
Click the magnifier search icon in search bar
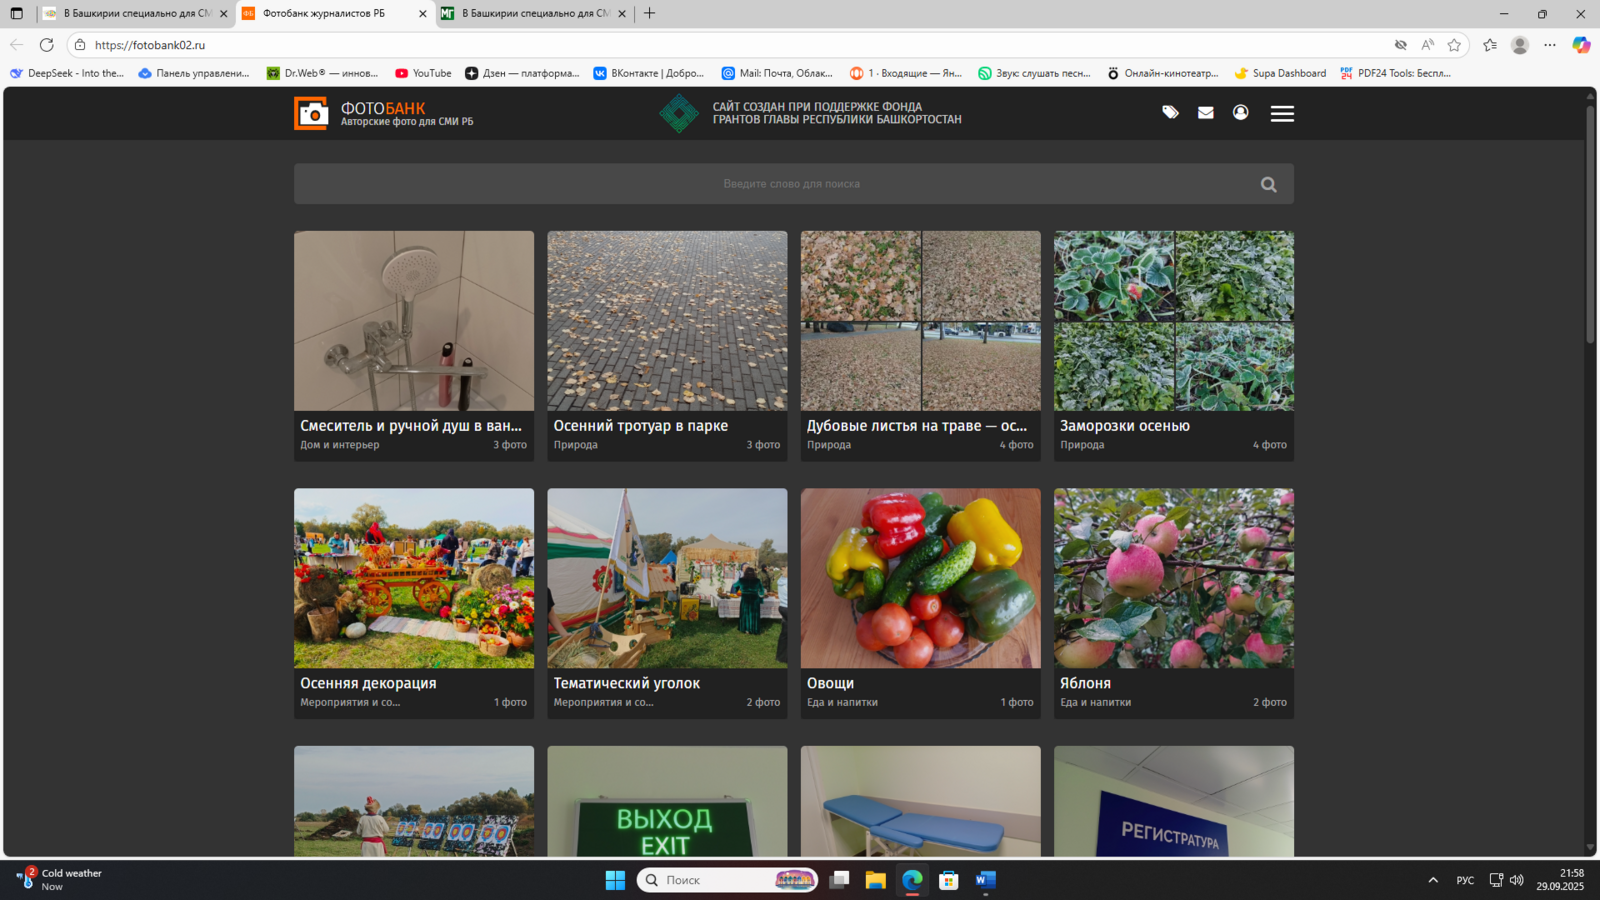(1268, 185)
